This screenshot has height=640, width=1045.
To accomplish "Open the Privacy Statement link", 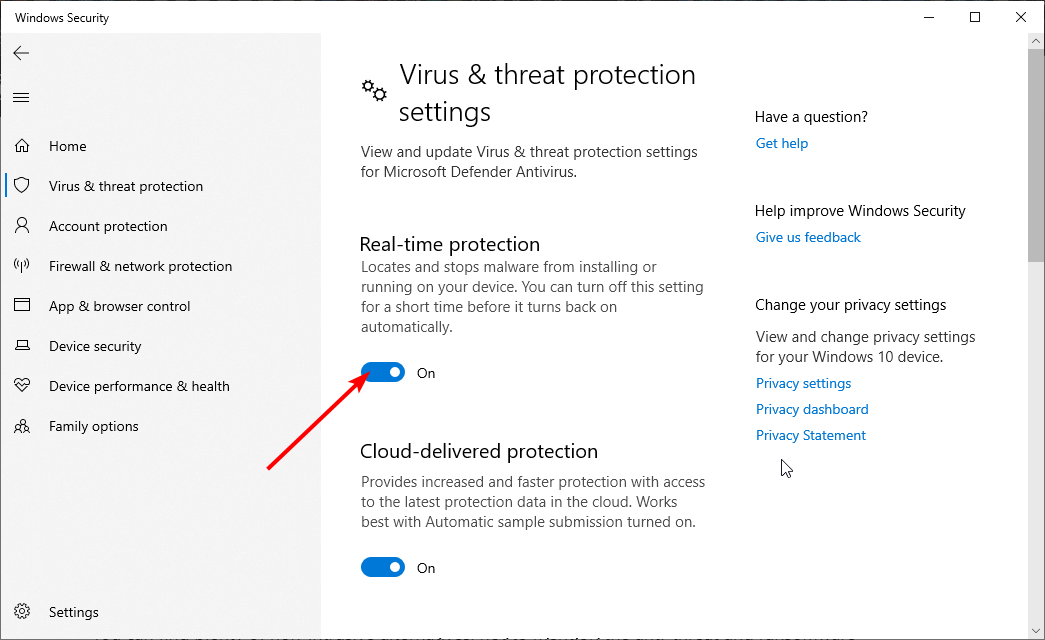I will tap(810, 435).
